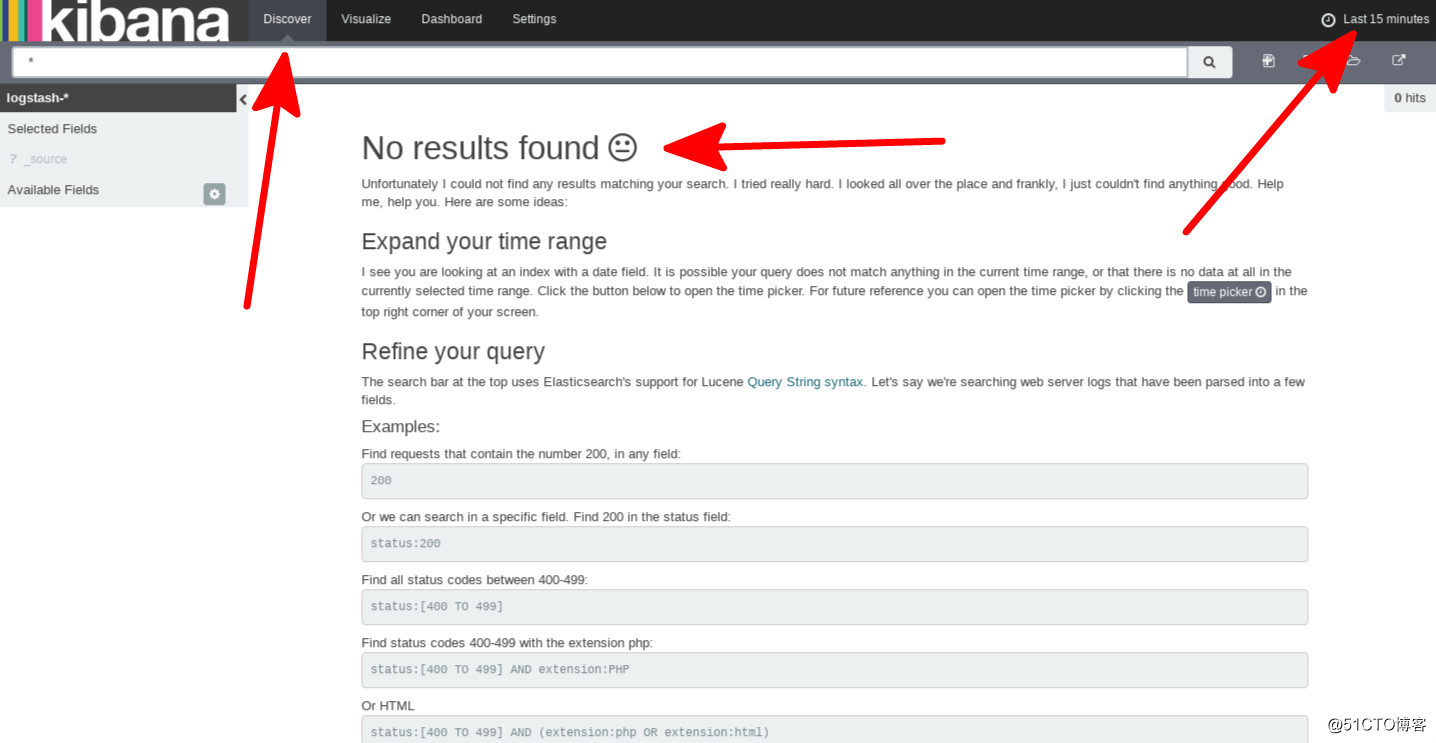Open time picker showing Last 15 minutes
The image size is (1436, 743).
pos(1375,19)
